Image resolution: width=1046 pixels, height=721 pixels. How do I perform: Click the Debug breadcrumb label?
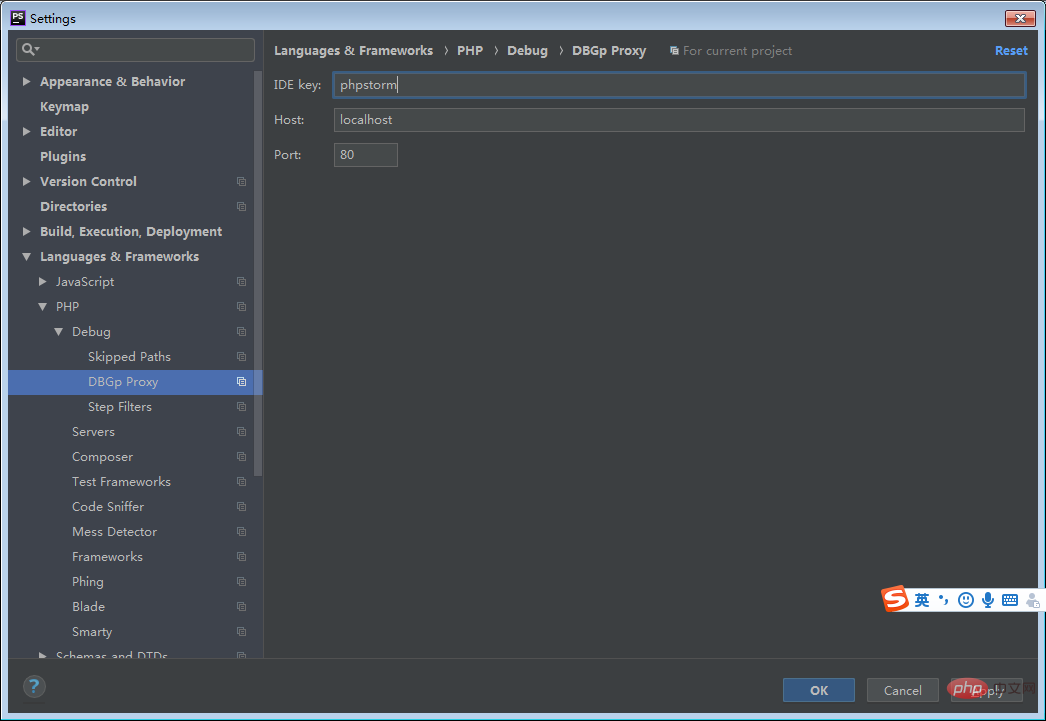527,51
